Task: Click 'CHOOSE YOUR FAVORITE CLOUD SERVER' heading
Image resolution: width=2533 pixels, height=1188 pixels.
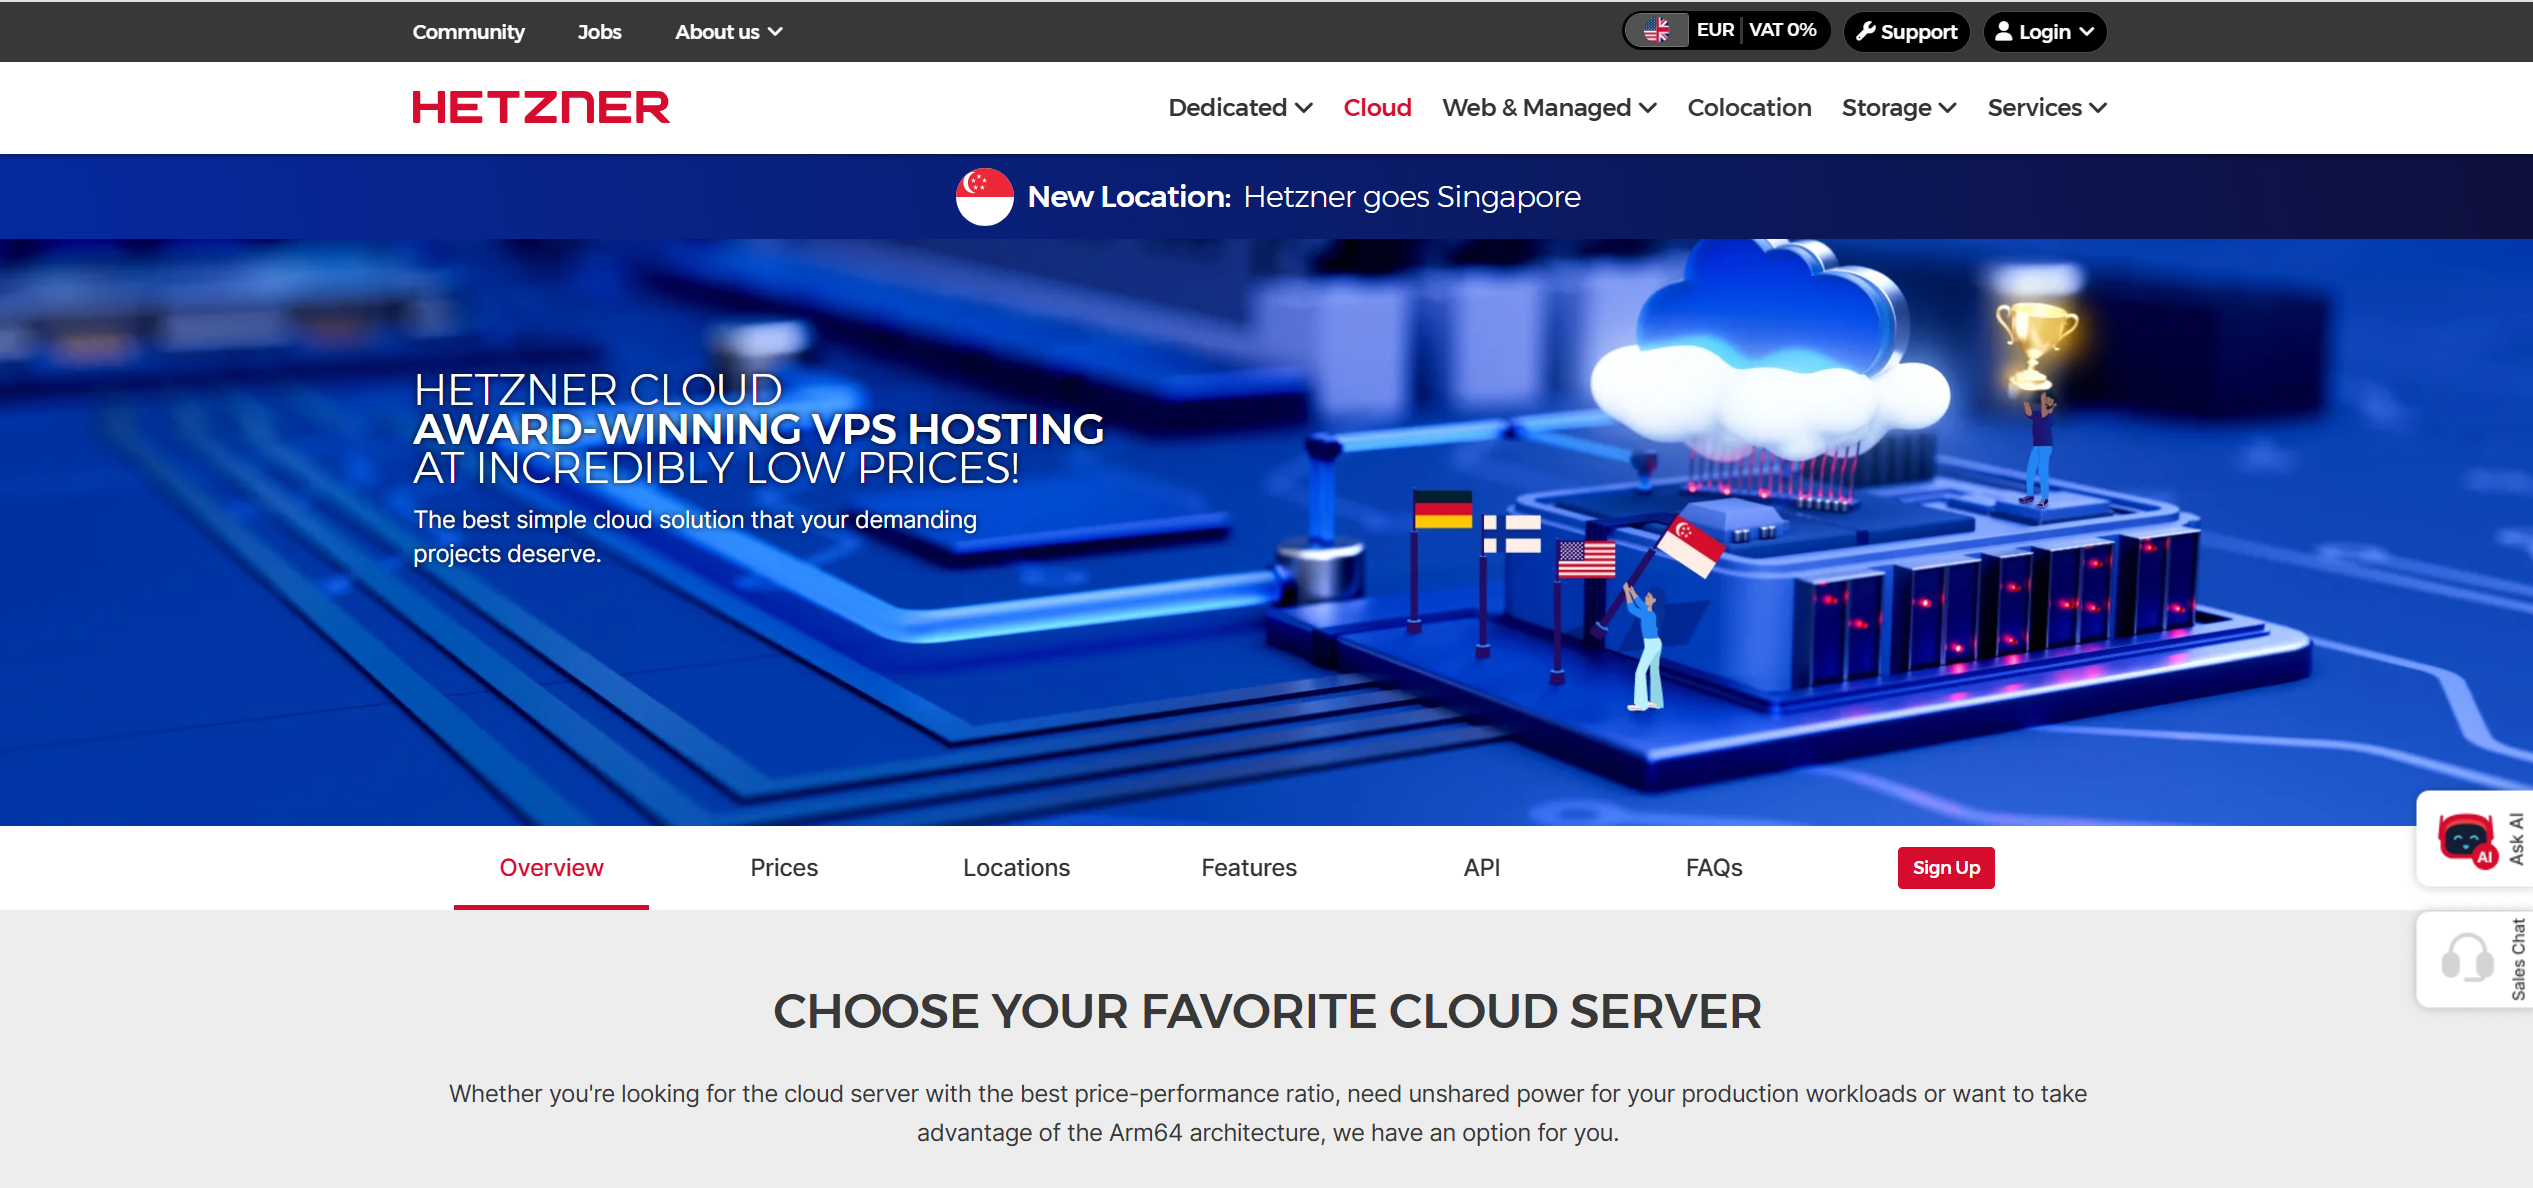Action: (x=1267, y=1011)
